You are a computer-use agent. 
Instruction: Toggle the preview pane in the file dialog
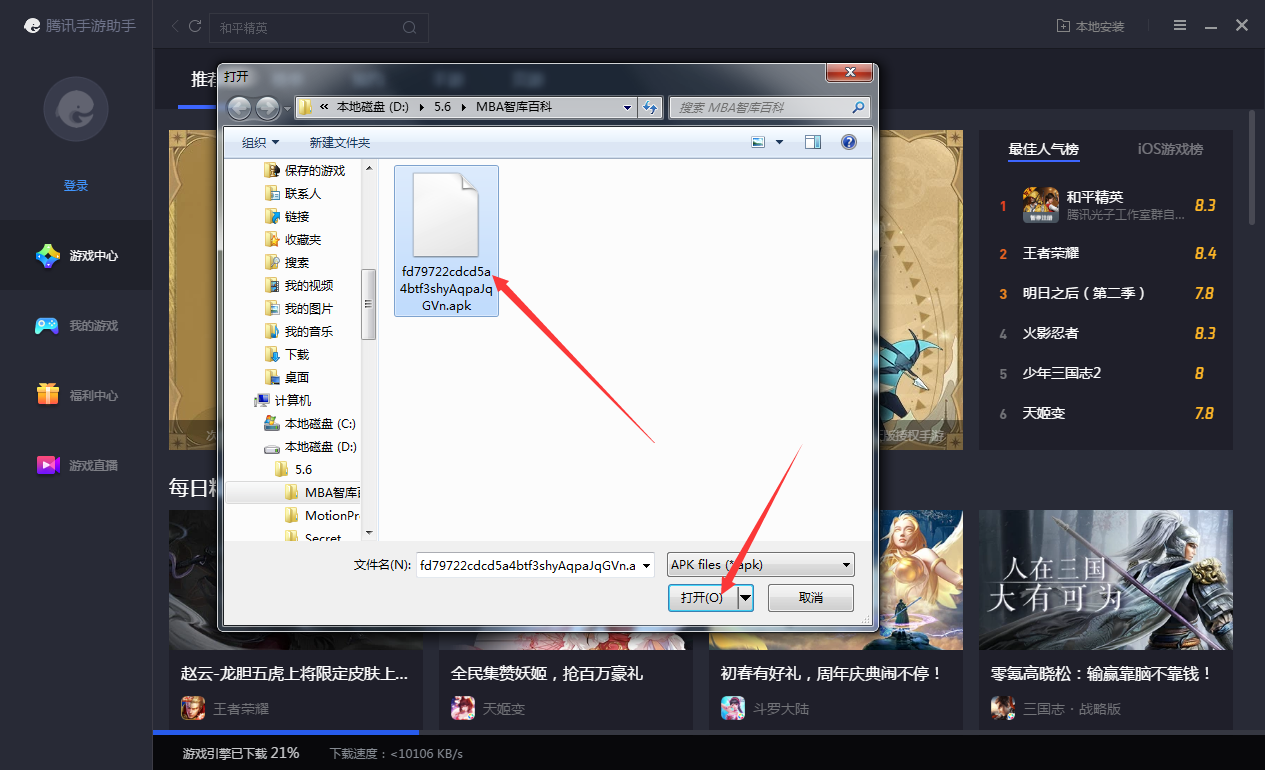coord(812,141)
